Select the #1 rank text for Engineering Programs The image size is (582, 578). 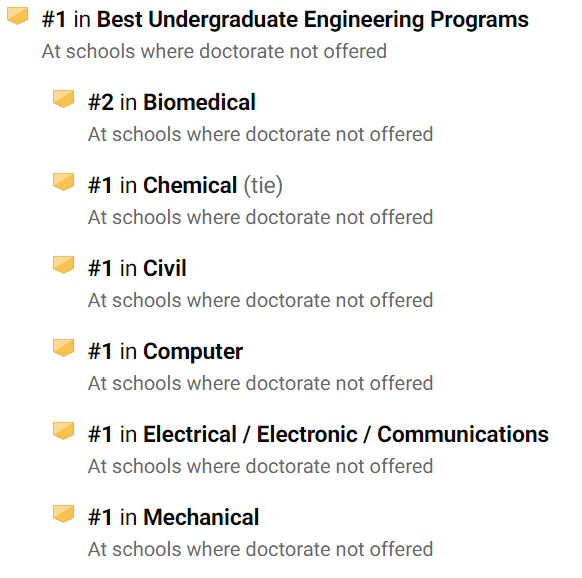[x=54, y=20]
